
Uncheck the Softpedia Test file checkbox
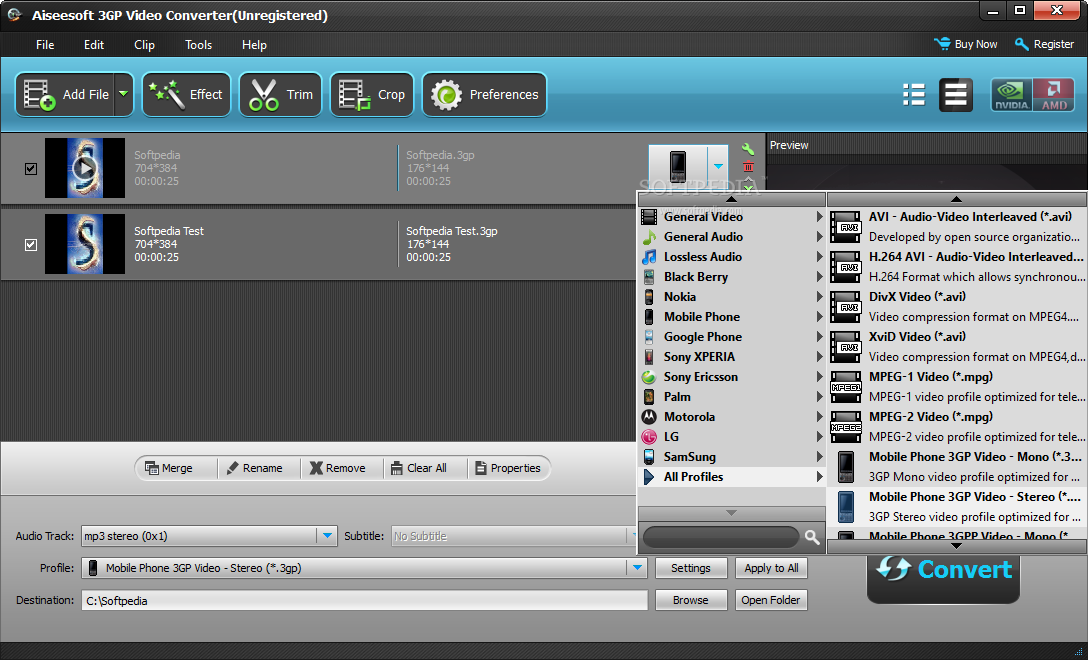pos(31,244)
